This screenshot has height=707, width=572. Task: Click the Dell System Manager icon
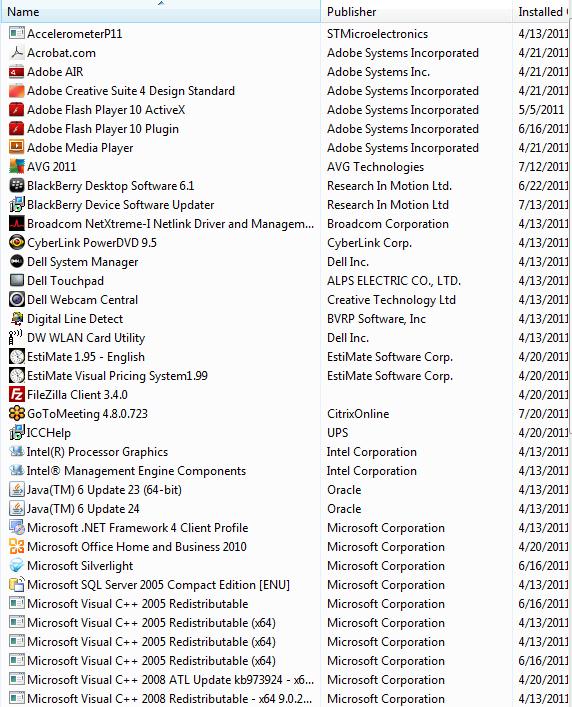[x=17, y=262]
